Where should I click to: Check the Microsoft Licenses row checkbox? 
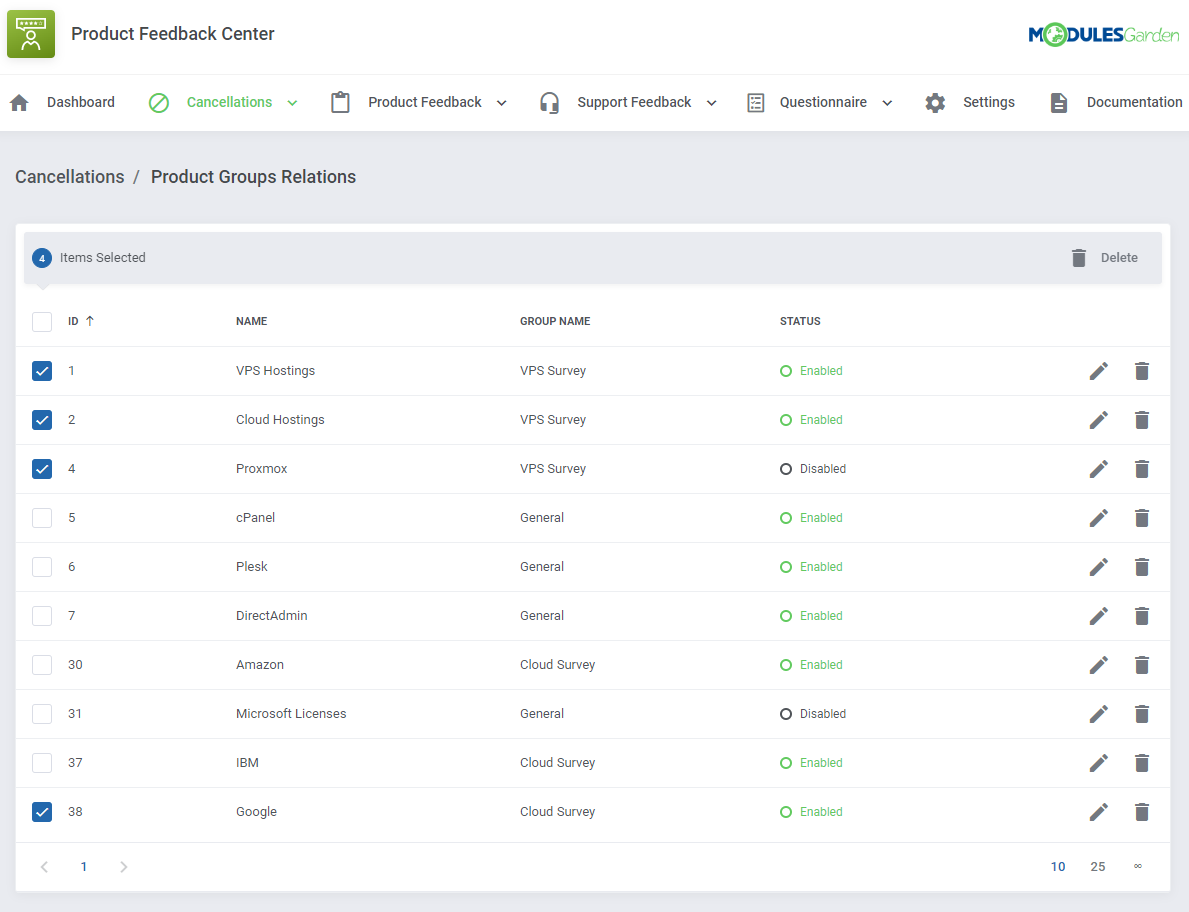pyautogui.click(x=42, y=713)
